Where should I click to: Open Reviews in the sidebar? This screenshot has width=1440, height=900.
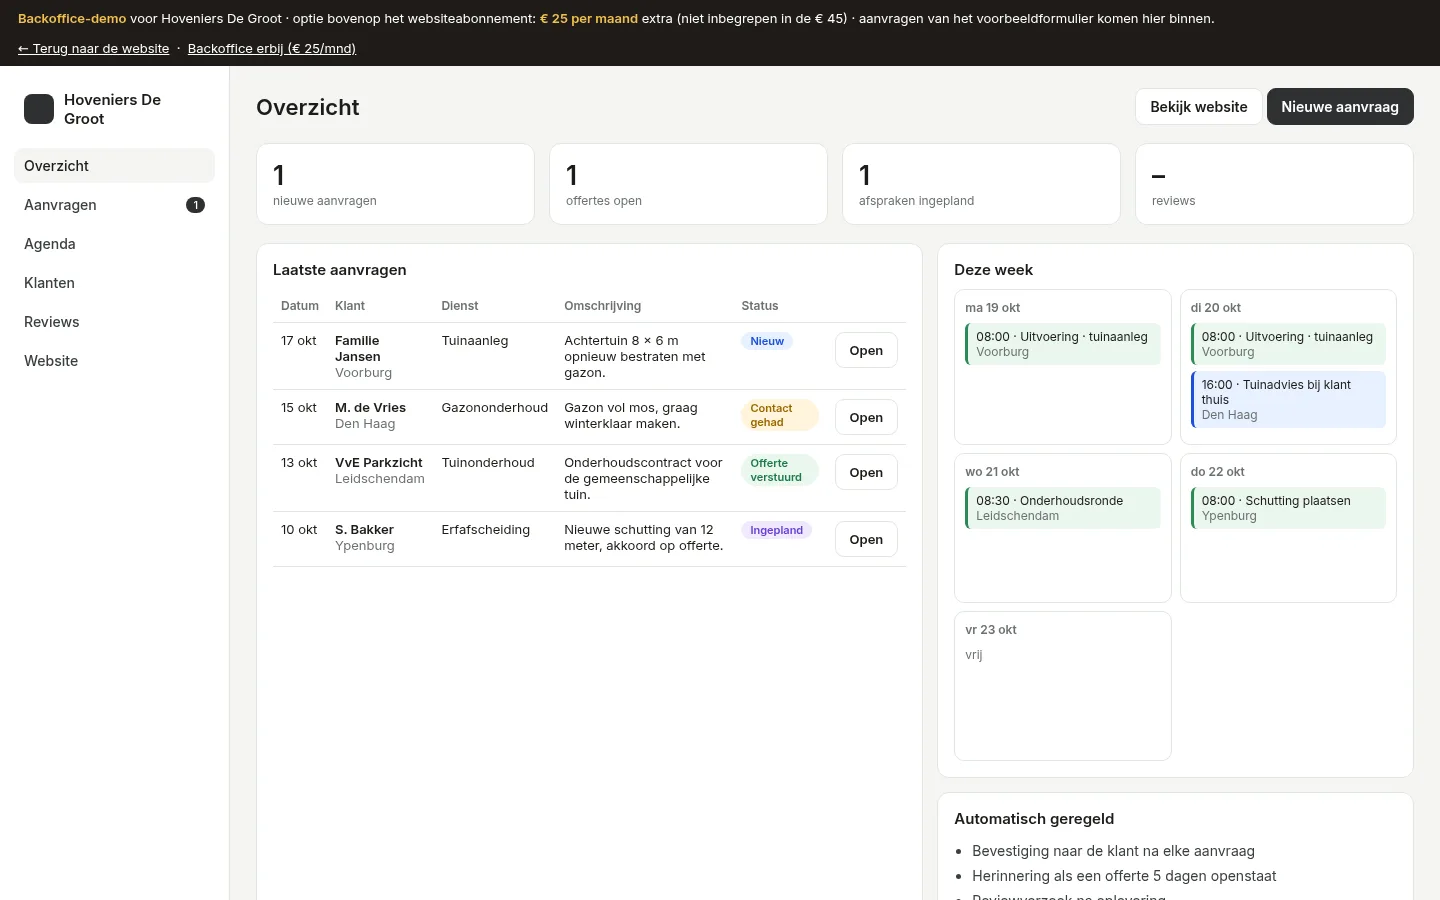(x=114, y=322)
